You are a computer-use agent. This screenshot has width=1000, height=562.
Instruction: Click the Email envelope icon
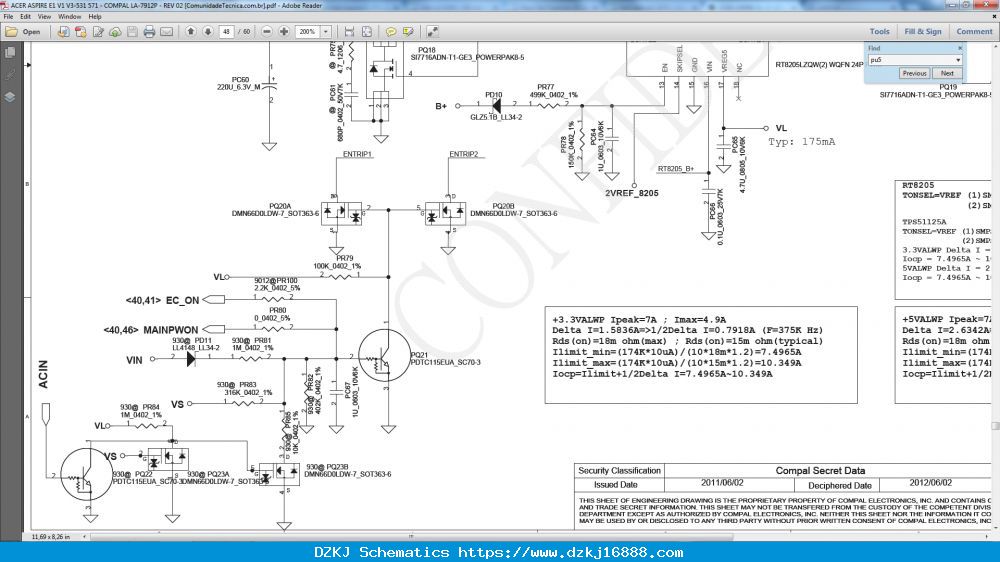click(166, 31)
